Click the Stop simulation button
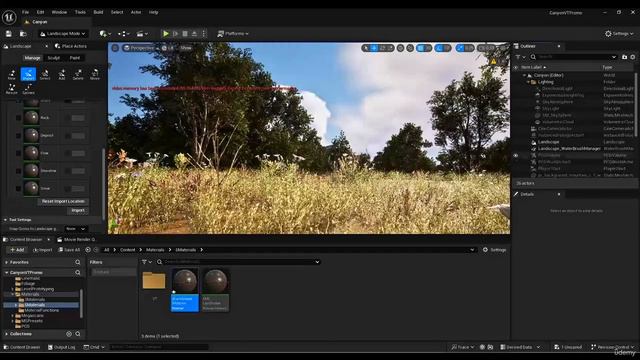The image size is (640, 360). pyautogui.click(x=185, y=33)
